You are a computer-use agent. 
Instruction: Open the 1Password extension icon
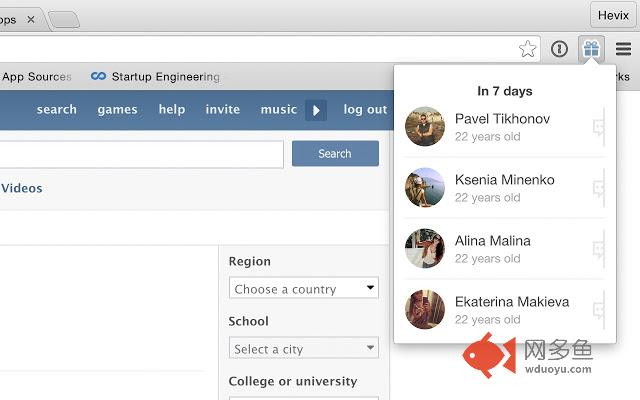pos(559,49)
